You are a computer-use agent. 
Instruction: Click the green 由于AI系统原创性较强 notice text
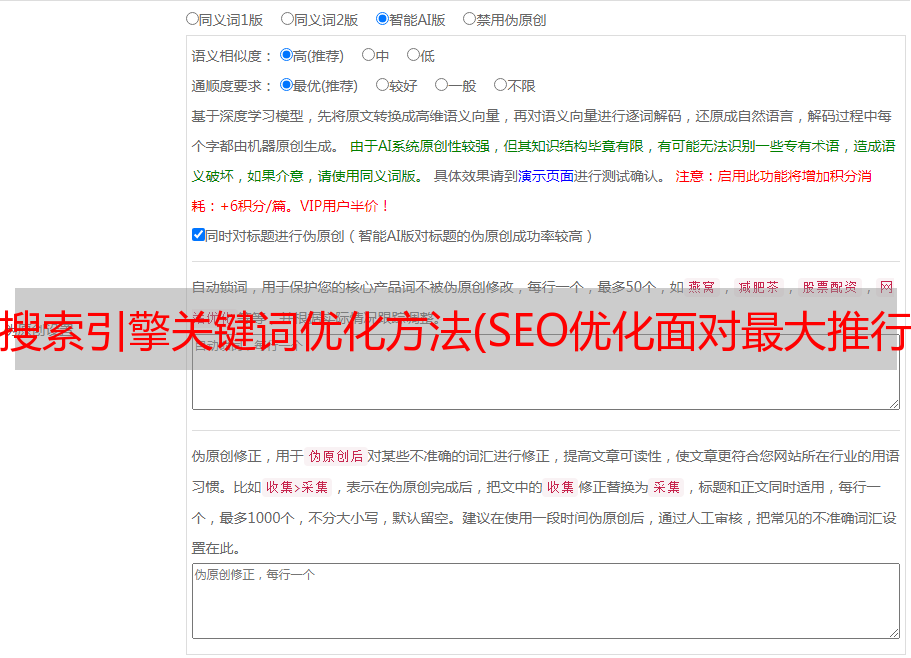(x=420, y=146)
